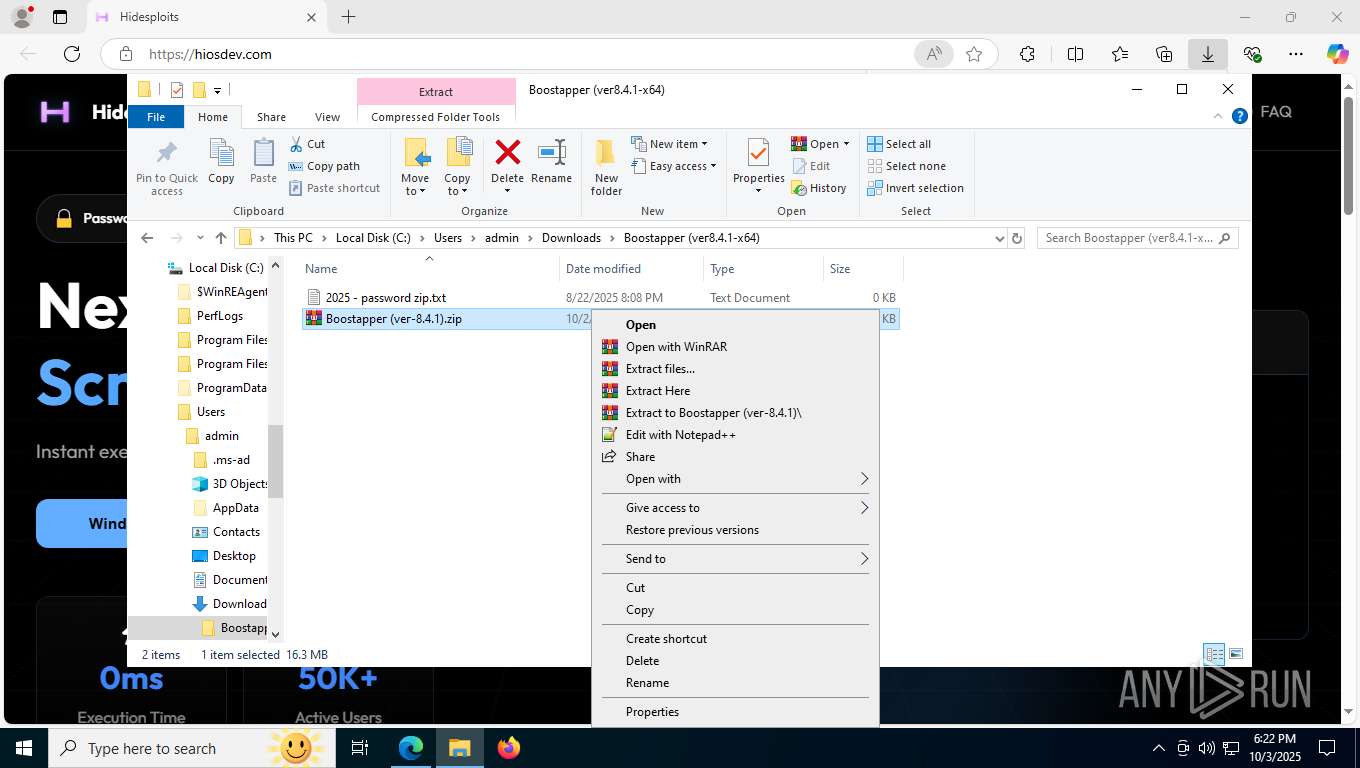Switch to details view button
Viewport: 1360px width, 768px height.
(1215, 654)
